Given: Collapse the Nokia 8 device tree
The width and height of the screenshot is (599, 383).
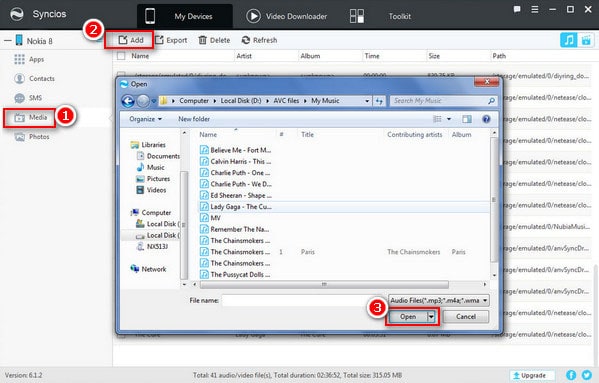Looking at the screenshot, I should [x=7, y=41].
